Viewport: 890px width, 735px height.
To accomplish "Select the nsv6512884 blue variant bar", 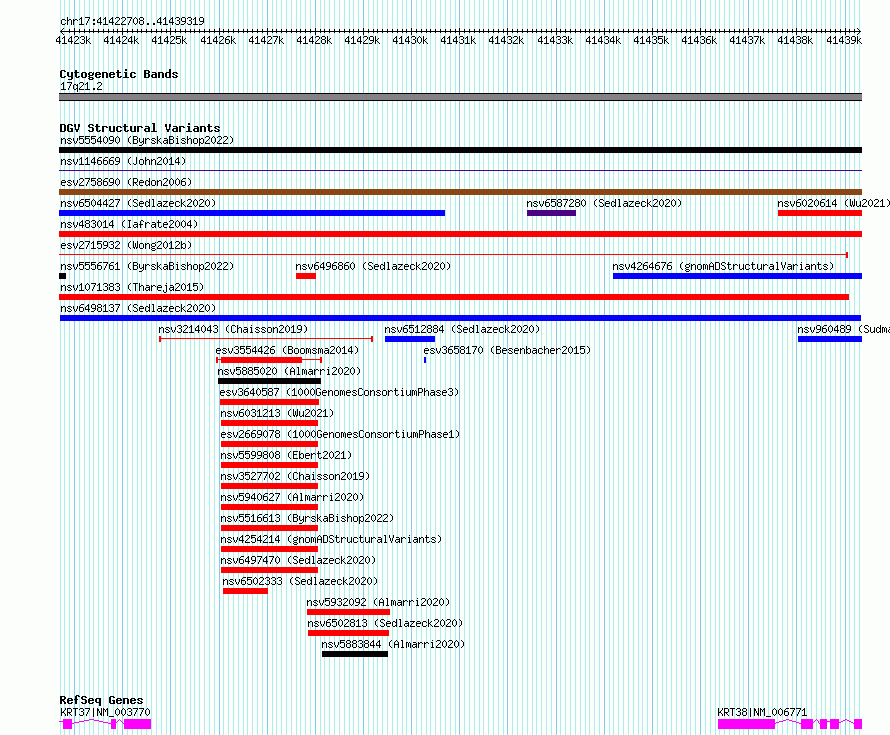I will click(x=410, y=339).
